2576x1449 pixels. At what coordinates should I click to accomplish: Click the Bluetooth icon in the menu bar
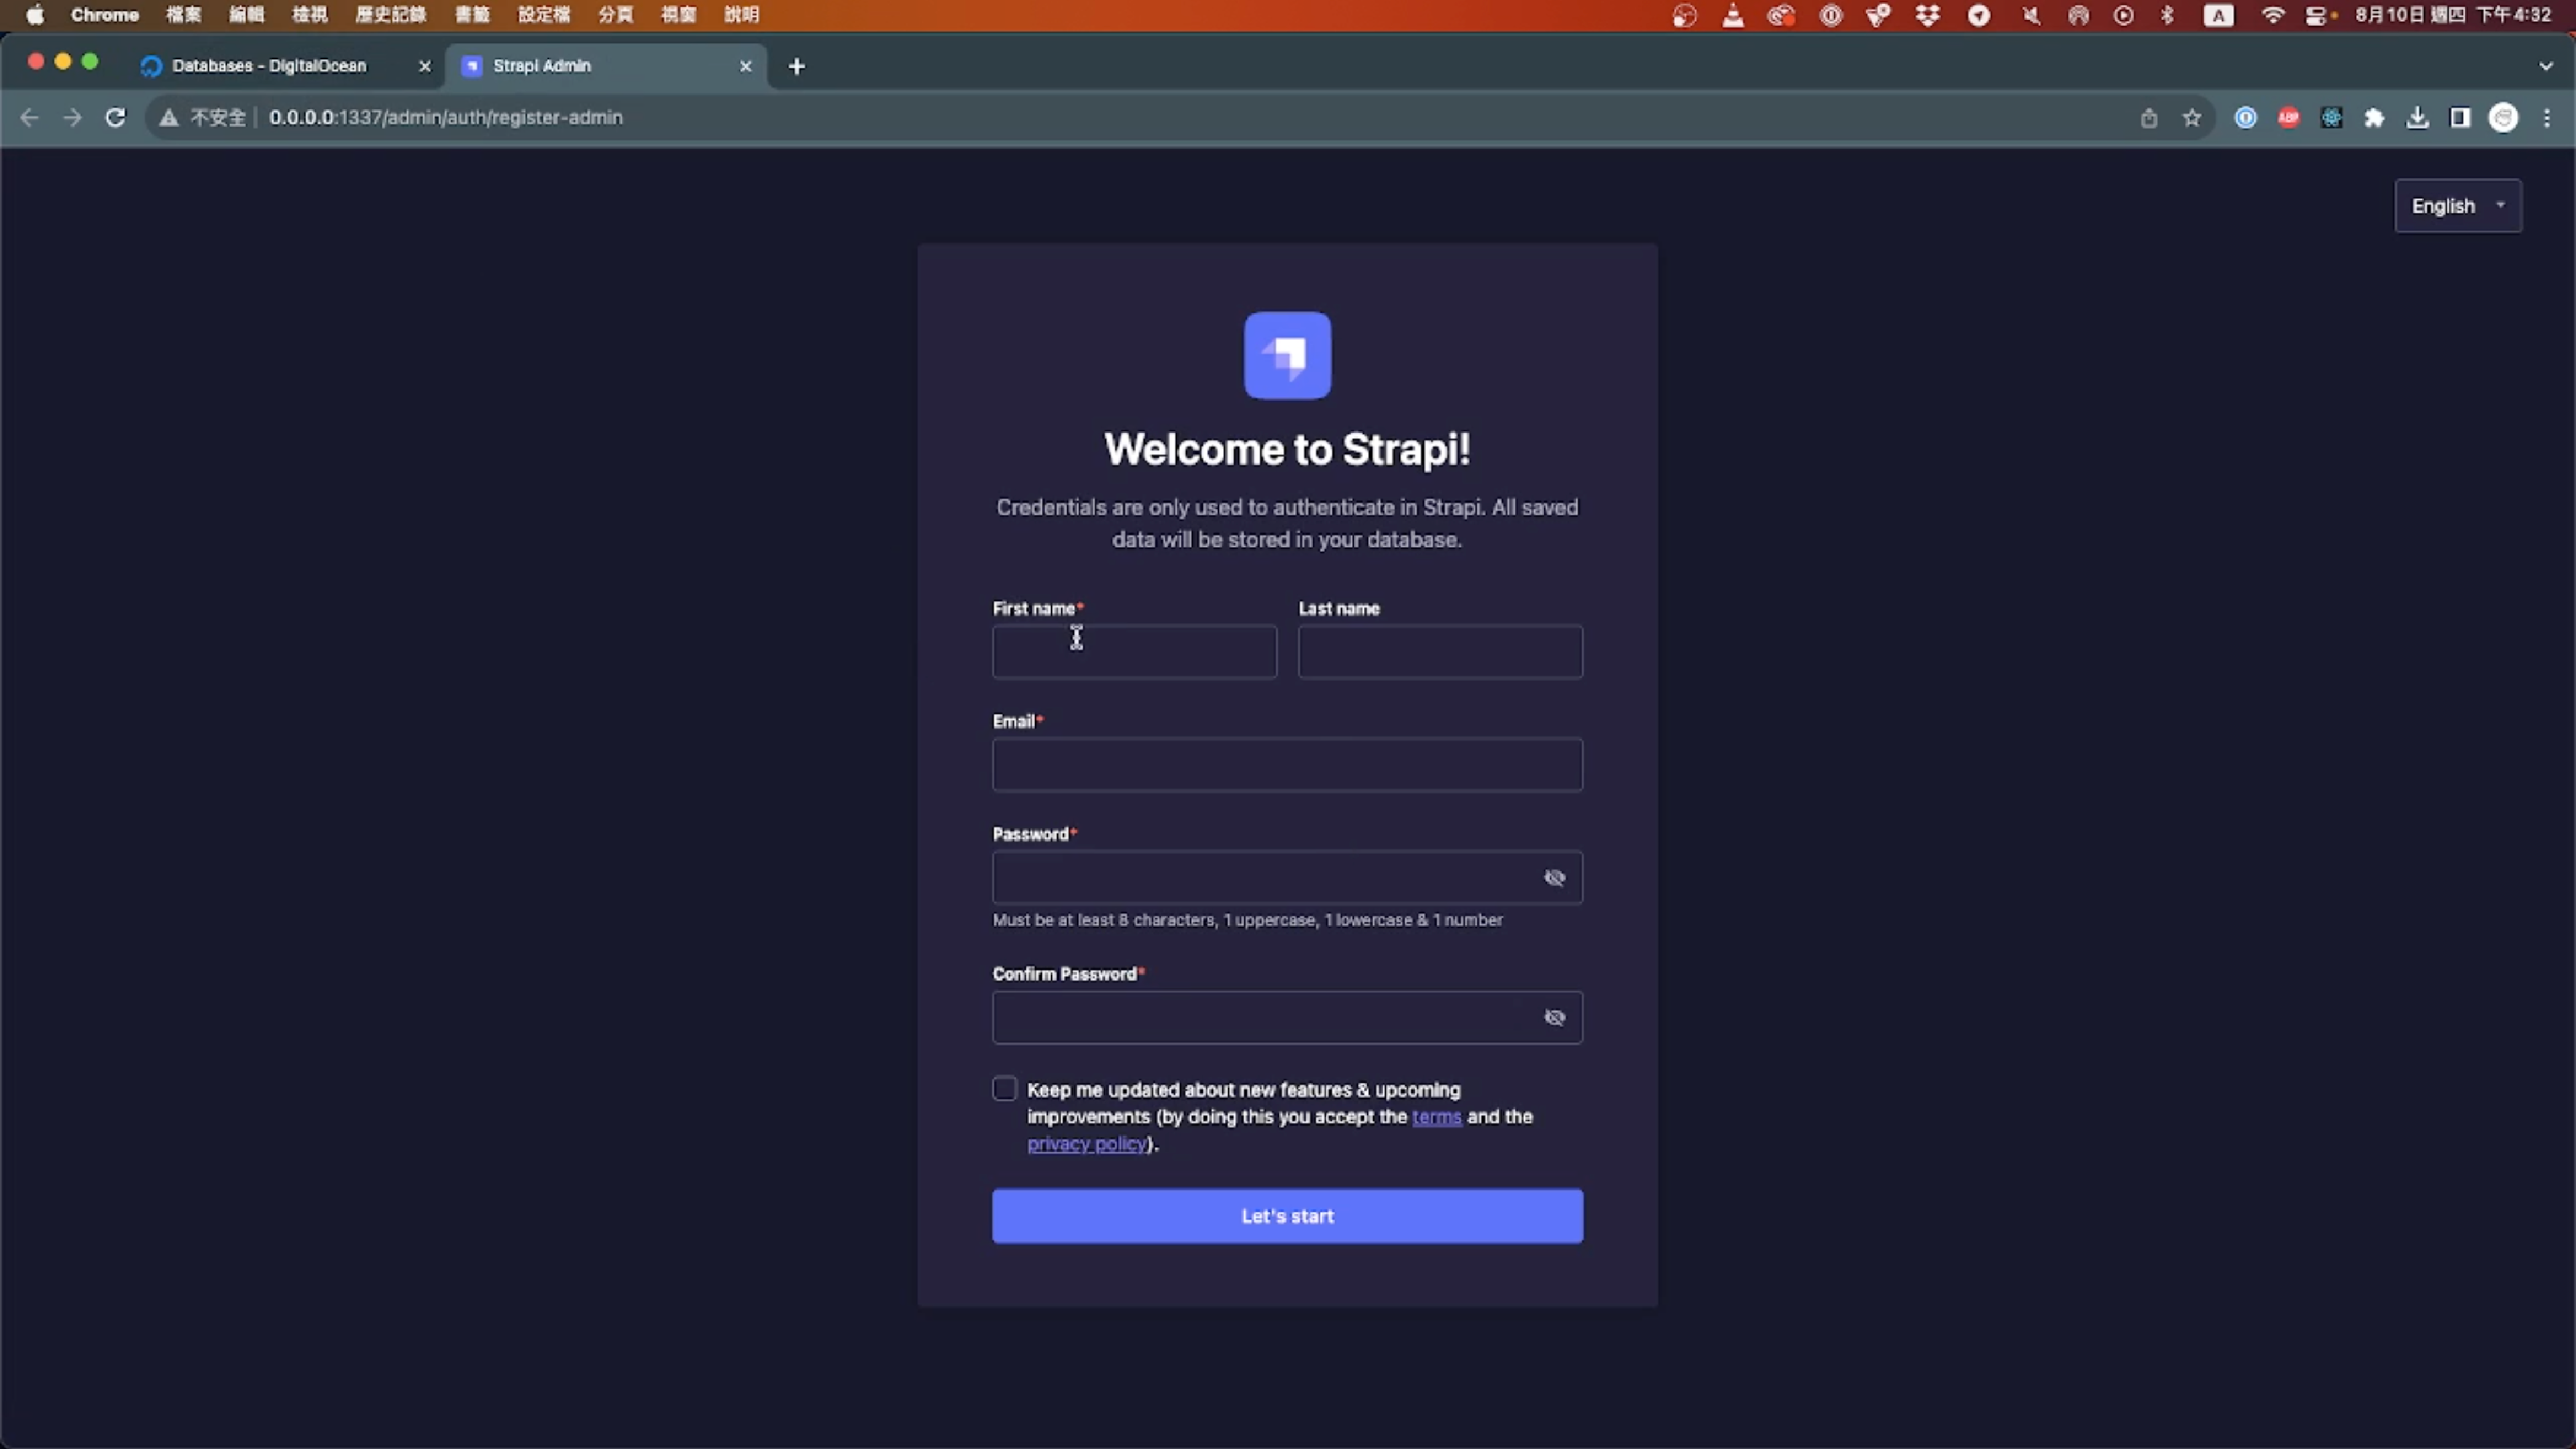2166,15
